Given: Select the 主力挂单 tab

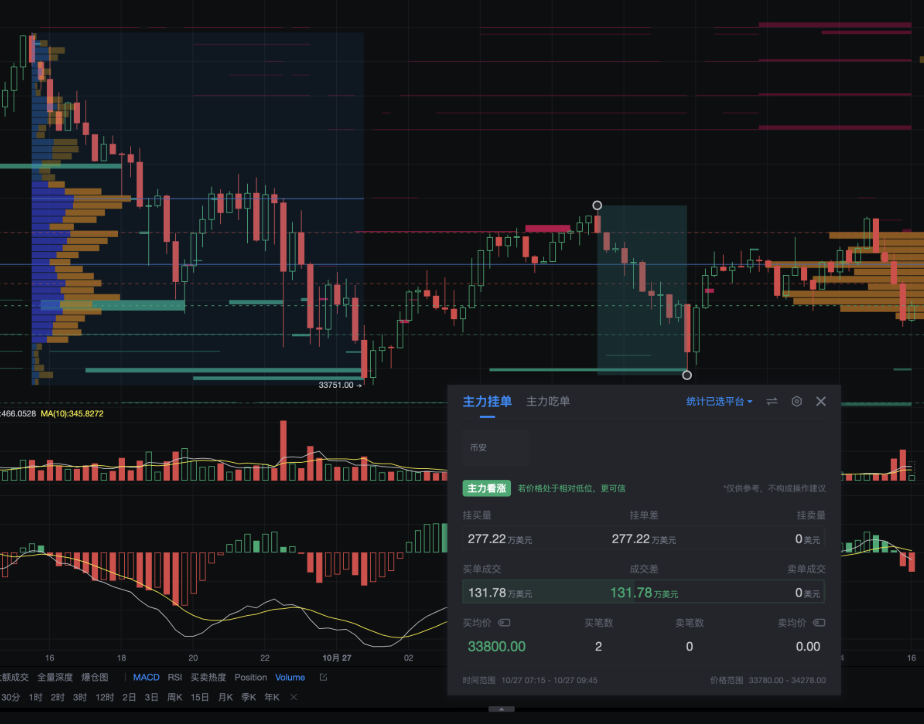Looking at the screenshot, I should (x=487, y=401).
